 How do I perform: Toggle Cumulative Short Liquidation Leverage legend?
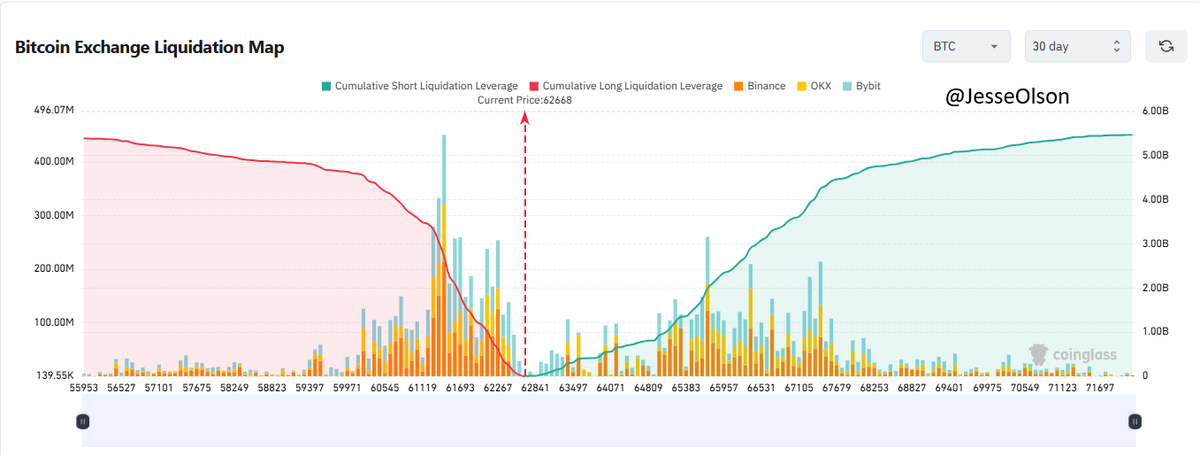pyautogui.click(x=419, y=86)
